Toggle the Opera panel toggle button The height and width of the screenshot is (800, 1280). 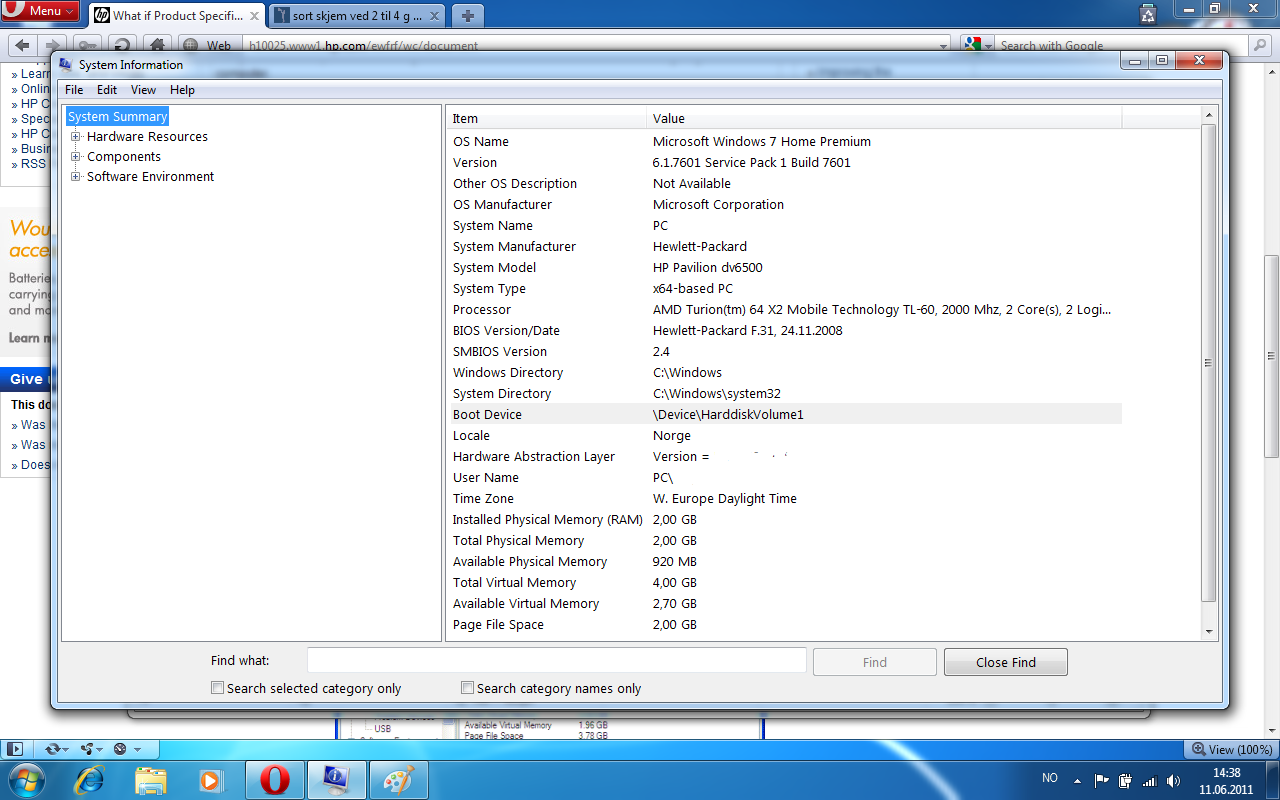(x=14, y=749)
